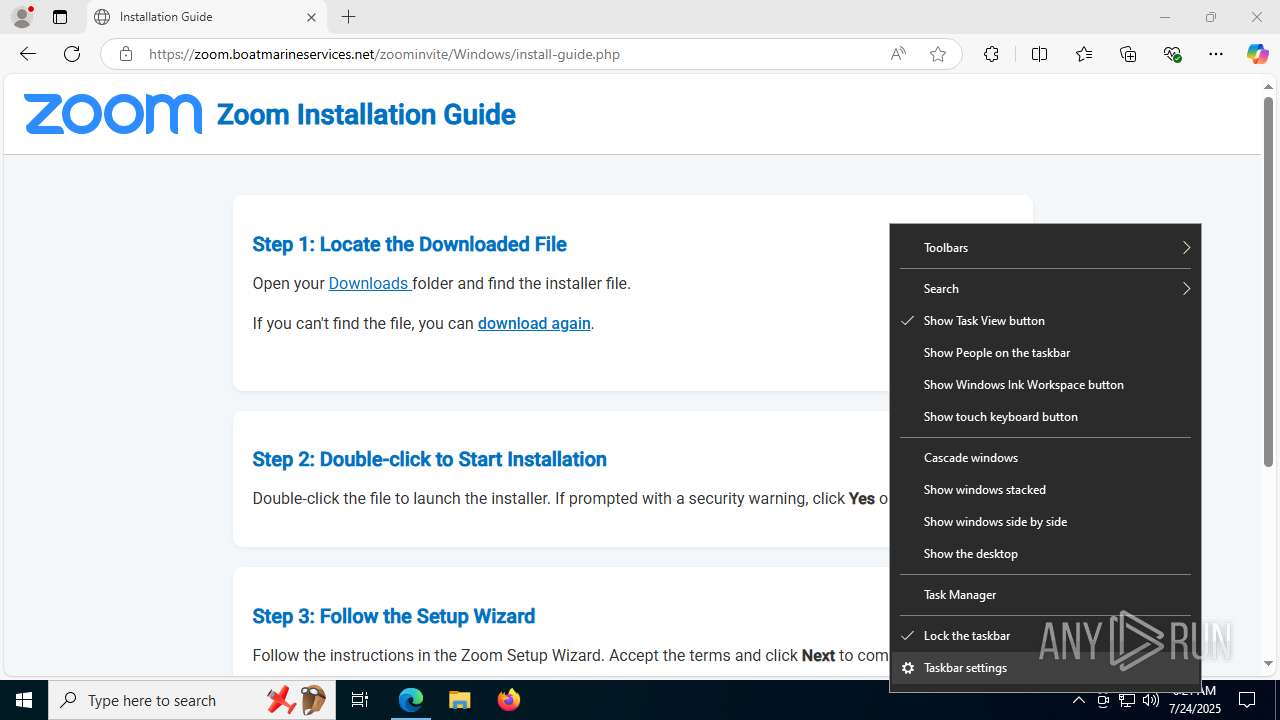Screen dimensions: 1280x720
Task: Open a new browser tab
Action: pos(348,17)
